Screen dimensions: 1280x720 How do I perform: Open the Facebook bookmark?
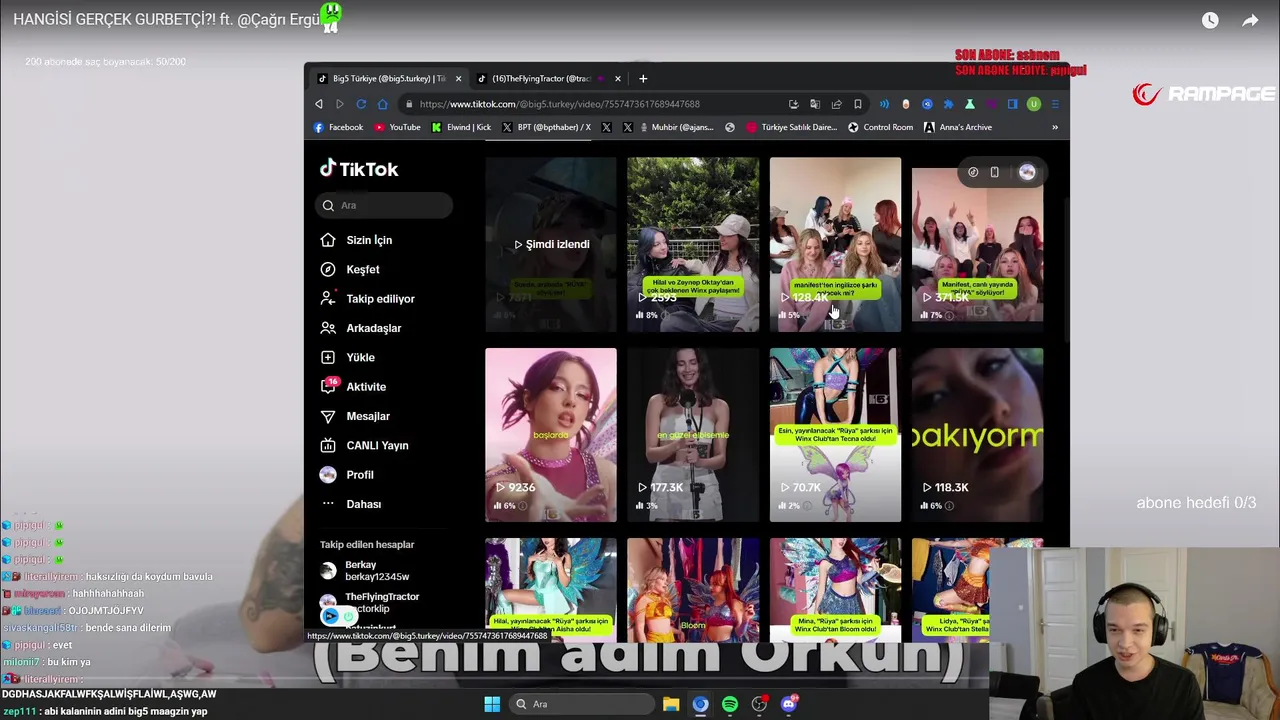[x=338, y=127]
